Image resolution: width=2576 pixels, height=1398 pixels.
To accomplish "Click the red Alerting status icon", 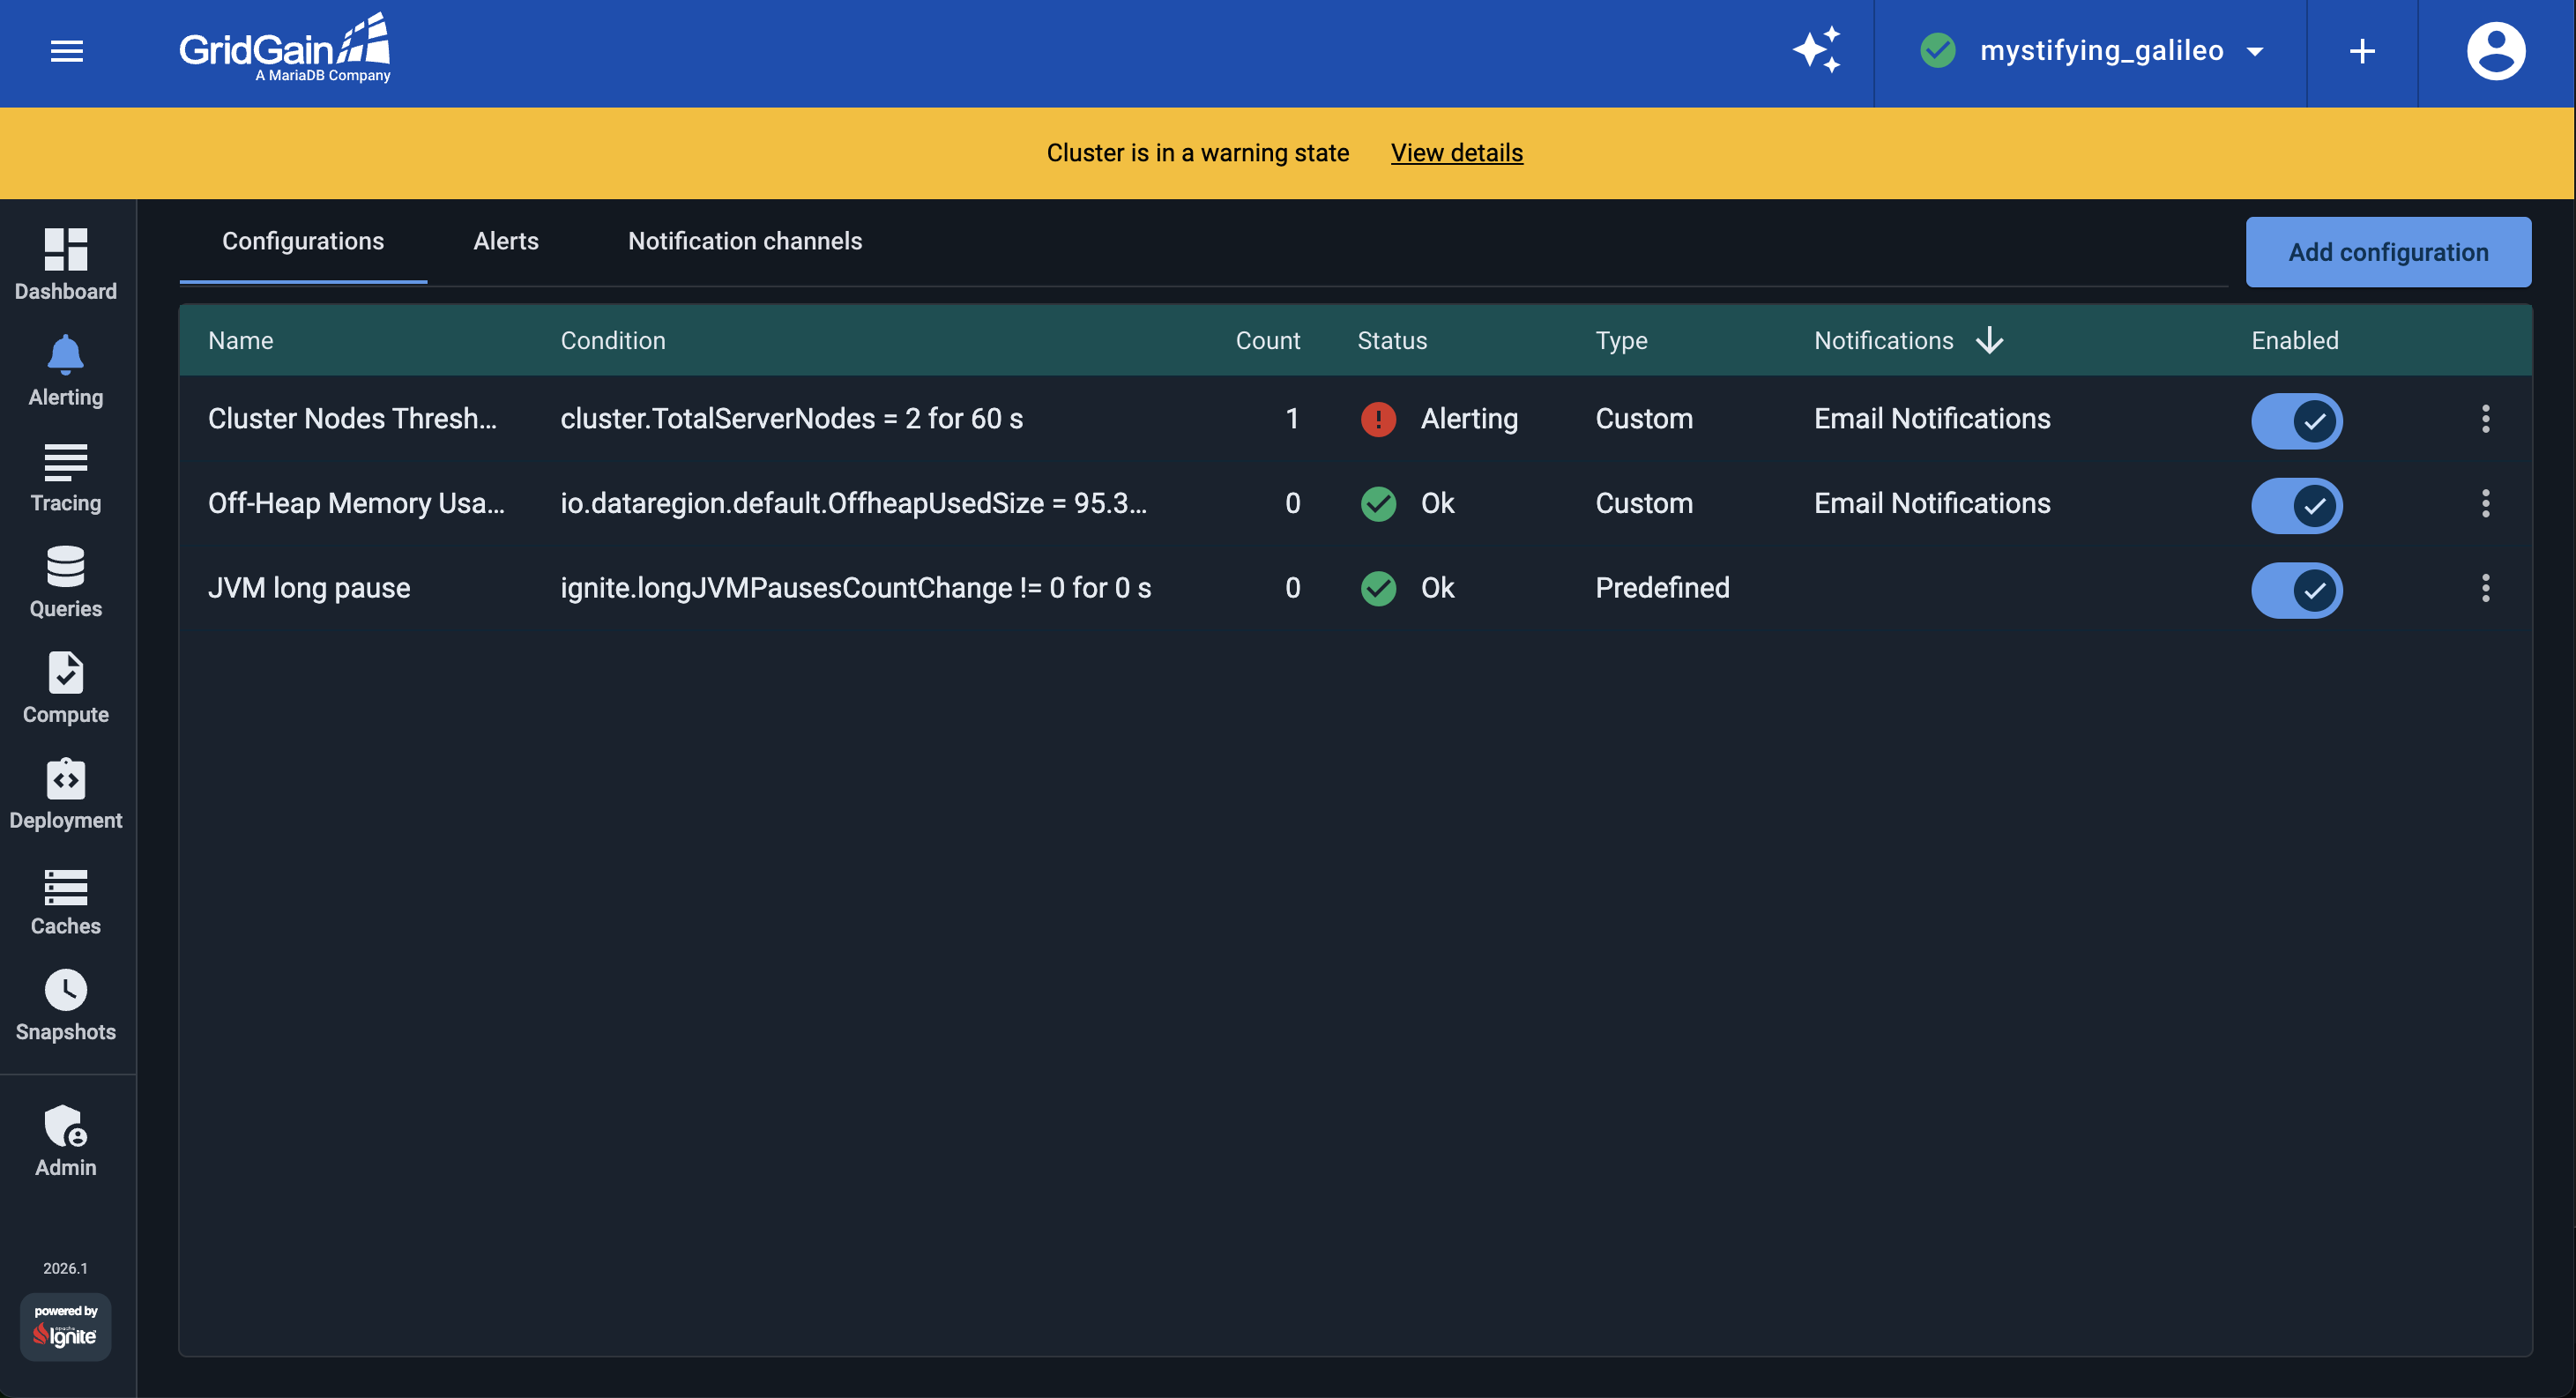I will pos(1378,419).
